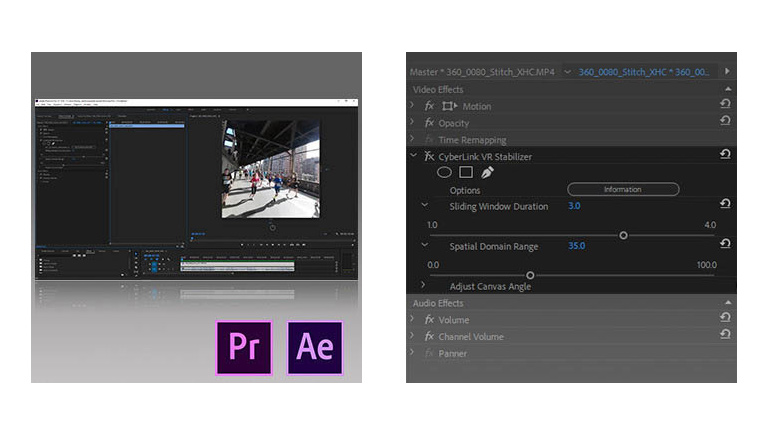Click the Spatial Domain Range slider handle

tap(530, 275)
